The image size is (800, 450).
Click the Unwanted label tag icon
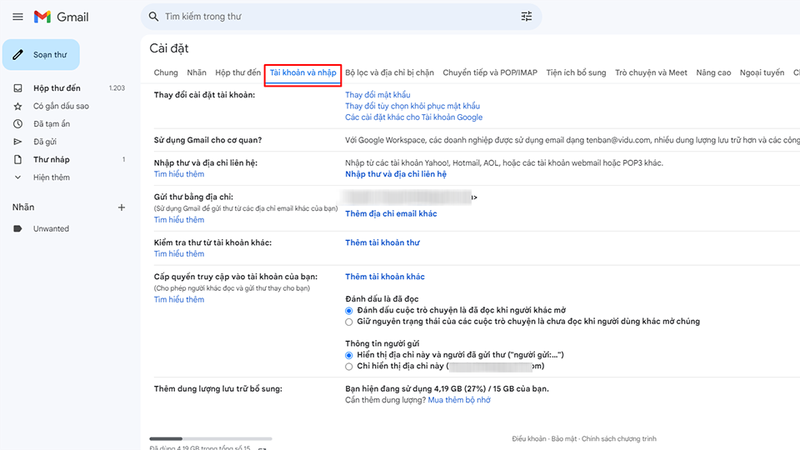click(18, 229)
